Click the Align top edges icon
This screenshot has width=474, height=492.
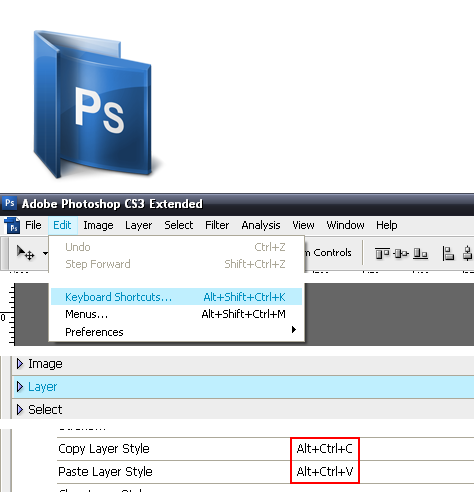point(382,253)
